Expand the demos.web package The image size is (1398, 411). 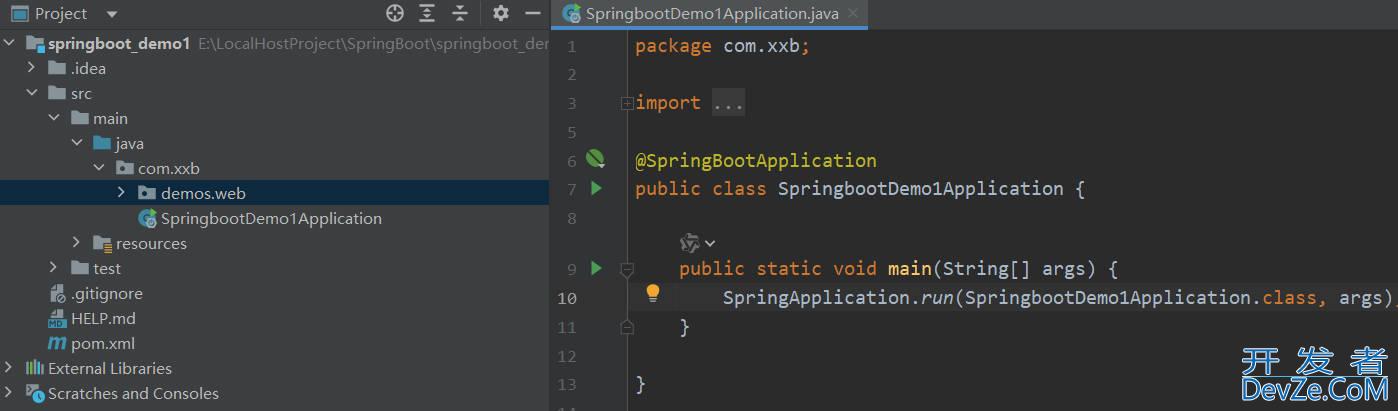[x=121, y=193]
